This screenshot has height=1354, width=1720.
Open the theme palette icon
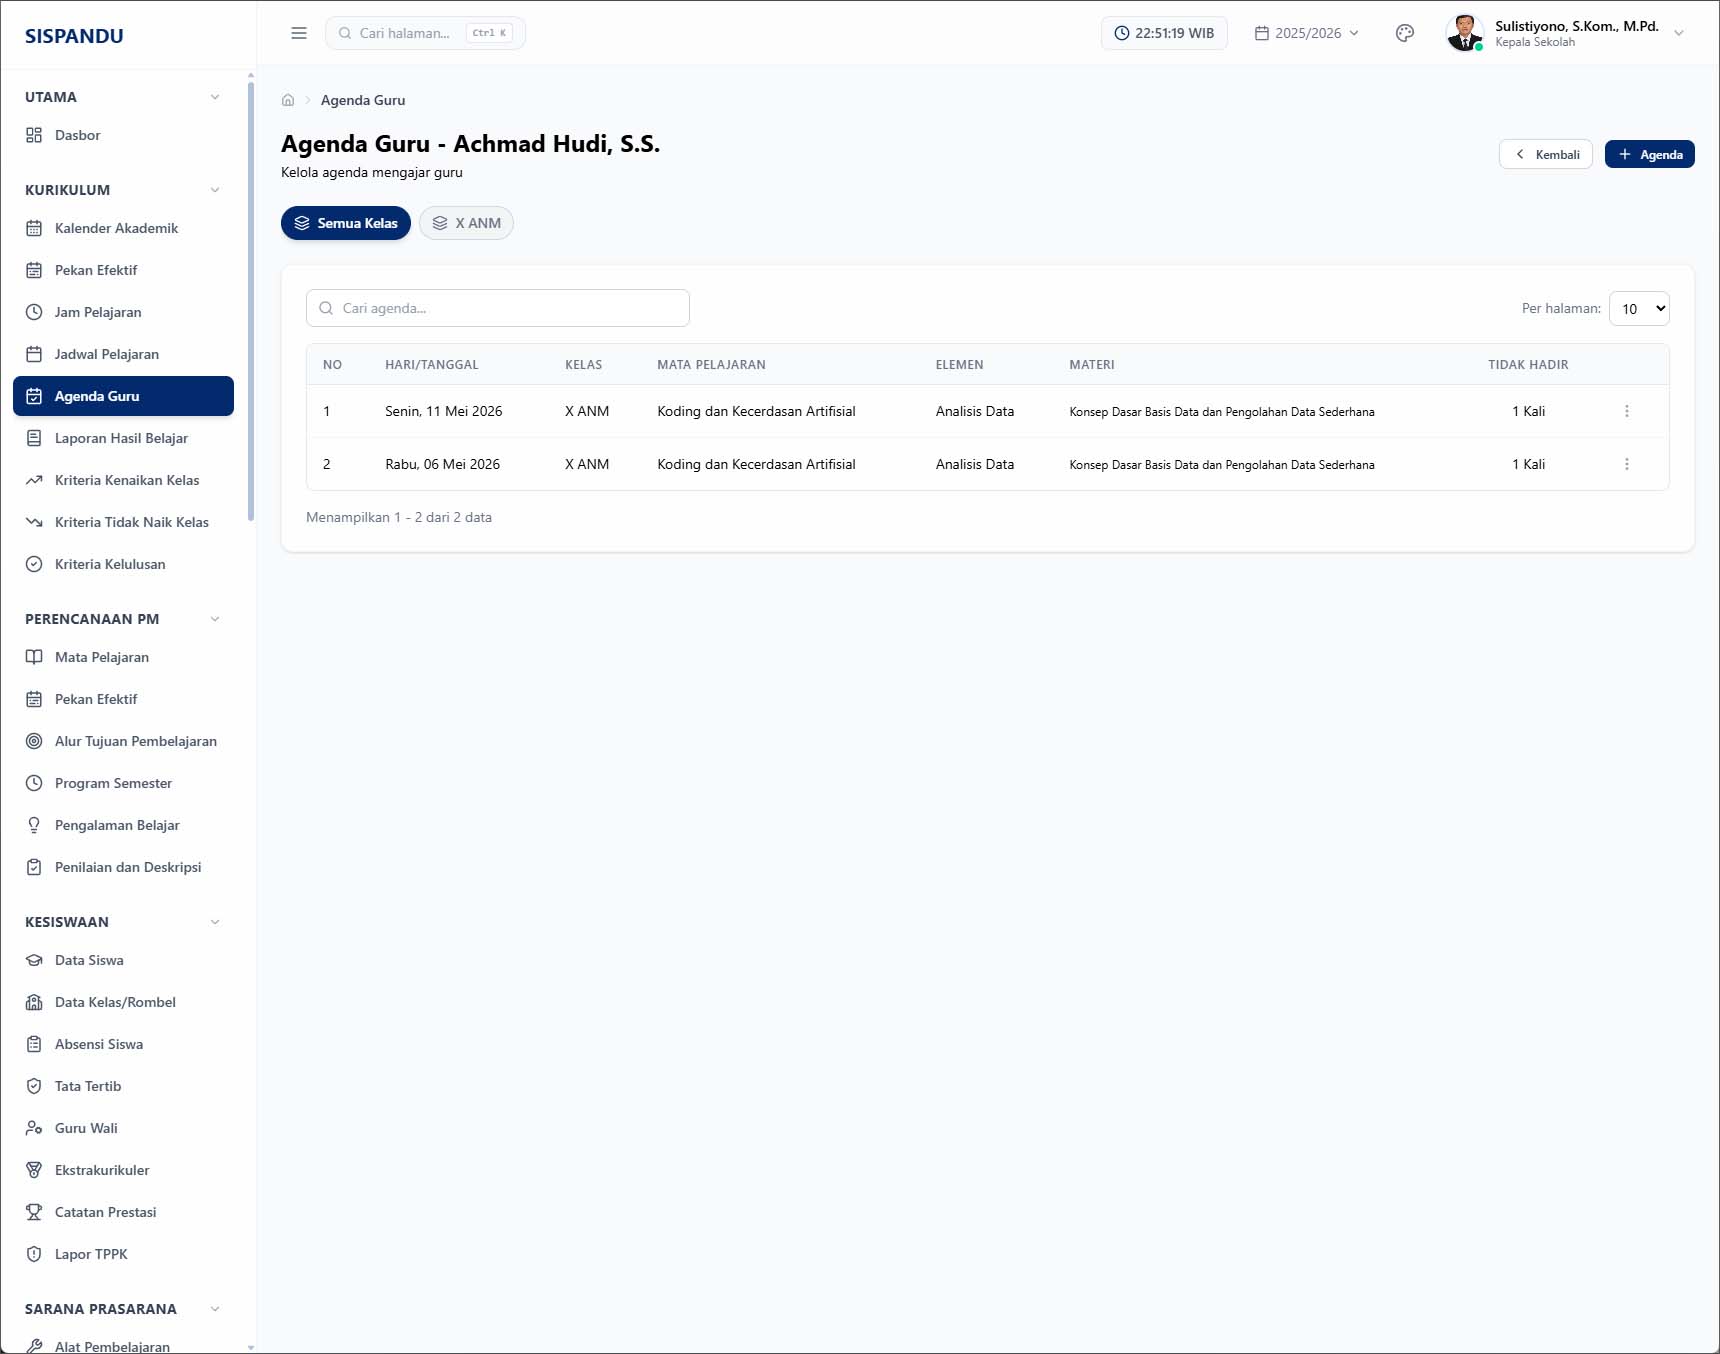click(1404, 33)
